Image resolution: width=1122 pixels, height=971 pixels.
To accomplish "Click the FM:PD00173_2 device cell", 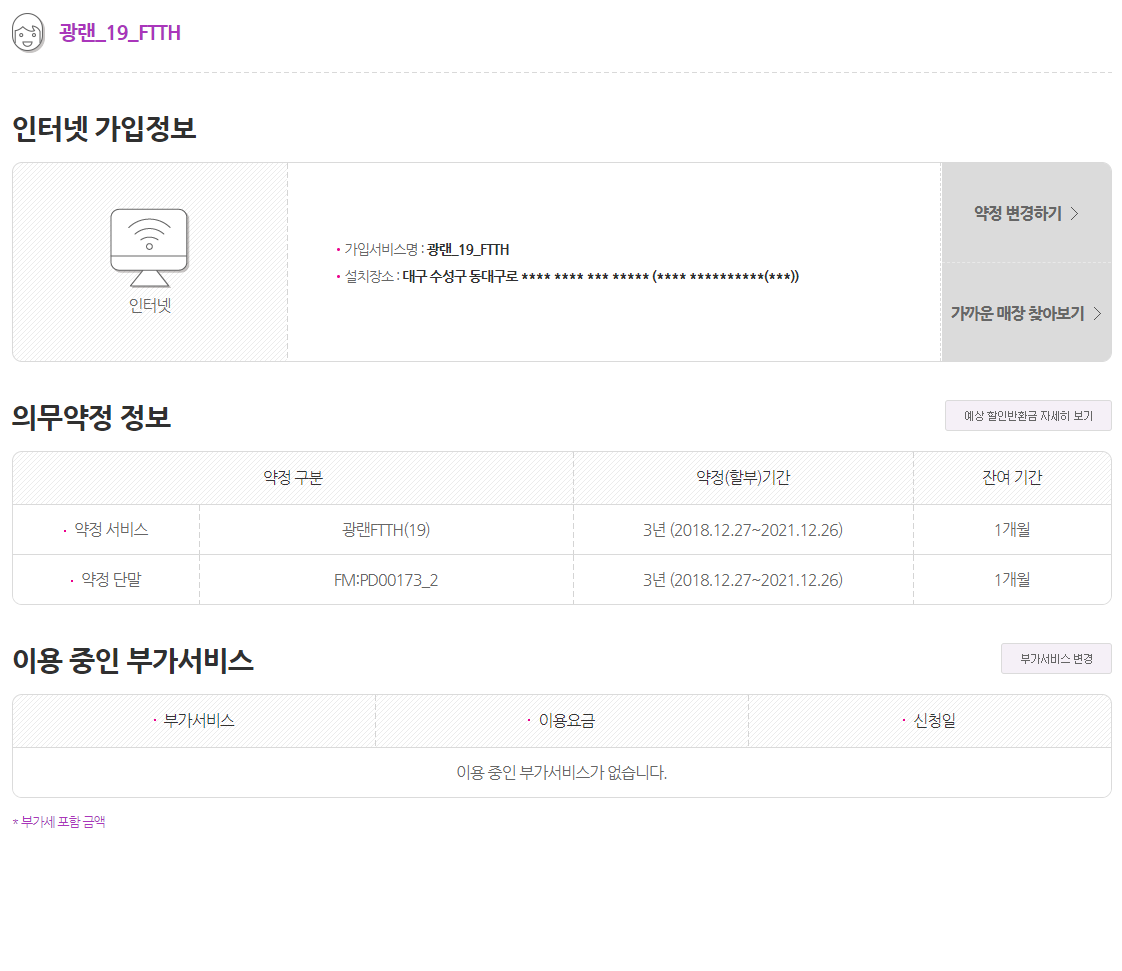I will pos(386,580).
